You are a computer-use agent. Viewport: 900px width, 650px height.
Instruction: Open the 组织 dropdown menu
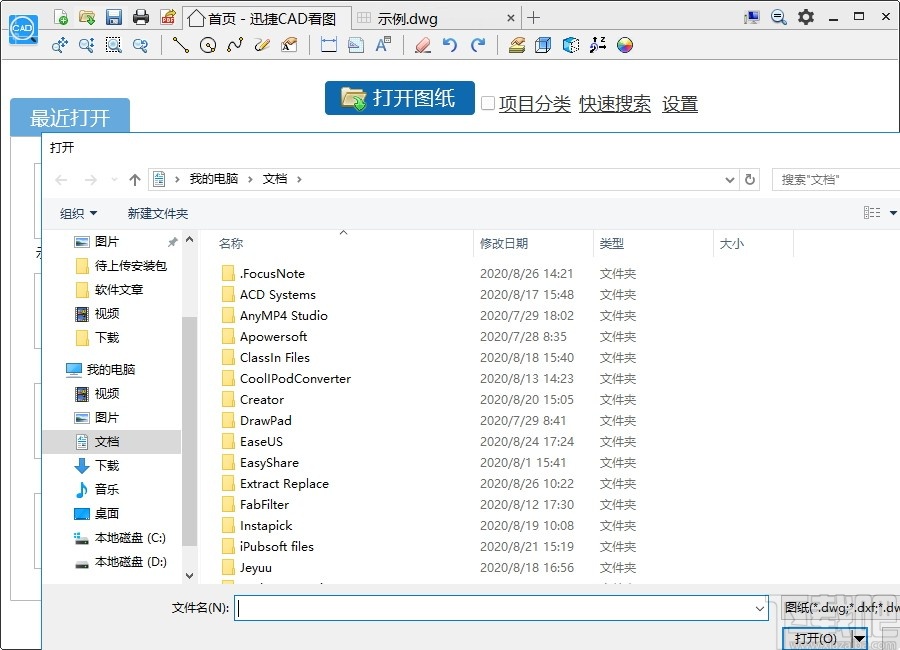[x=78, y=214]
